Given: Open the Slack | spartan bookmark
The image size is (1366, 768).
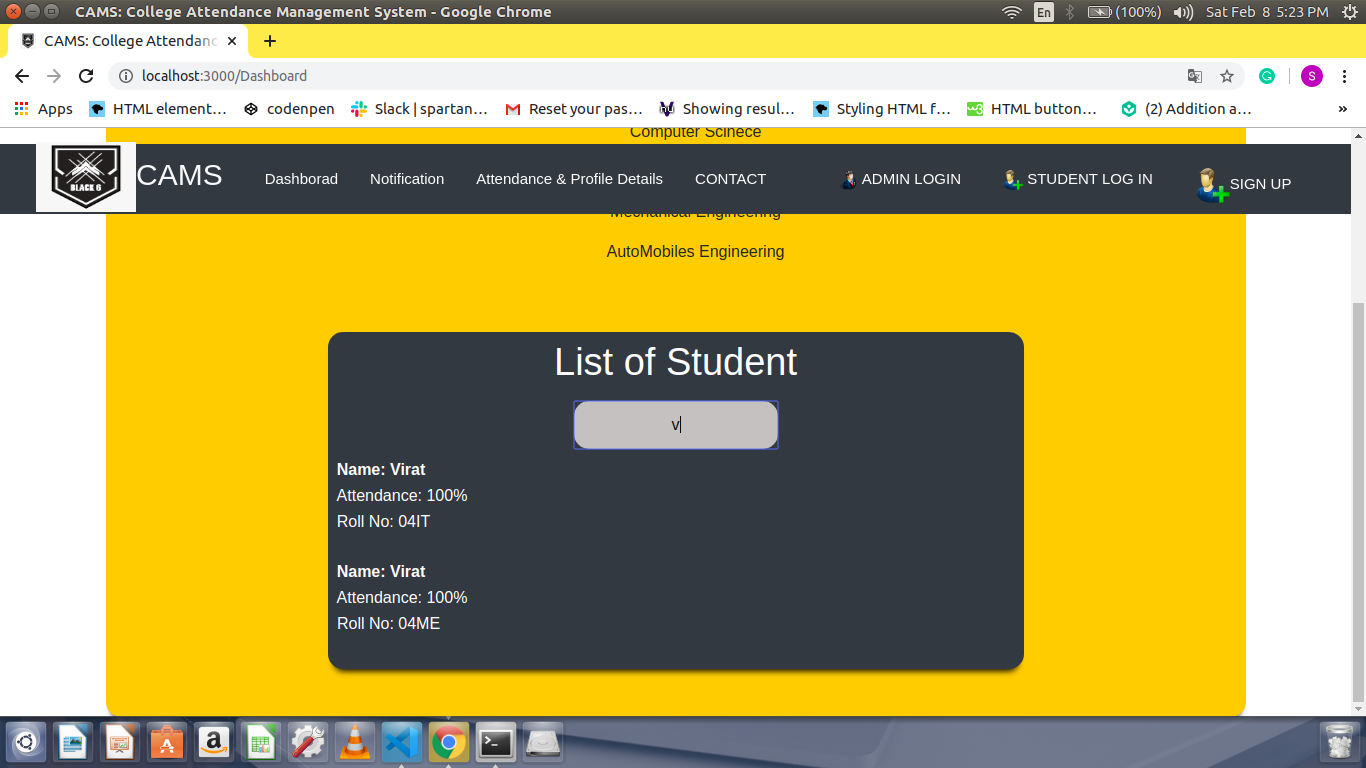Looking at the screenshot, I should point(419,109).
